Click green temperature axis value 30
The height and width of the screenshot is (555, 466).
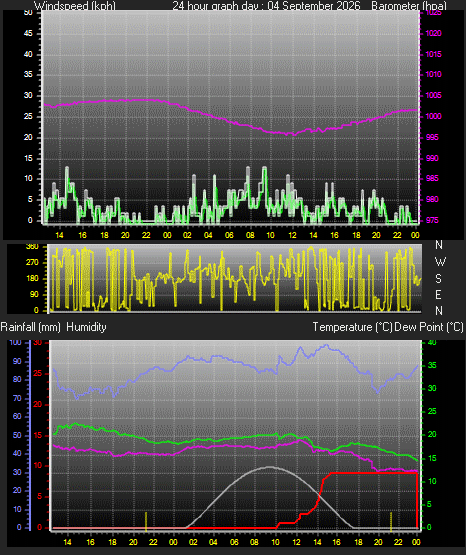pyautogui.click(x=432, y=388)
